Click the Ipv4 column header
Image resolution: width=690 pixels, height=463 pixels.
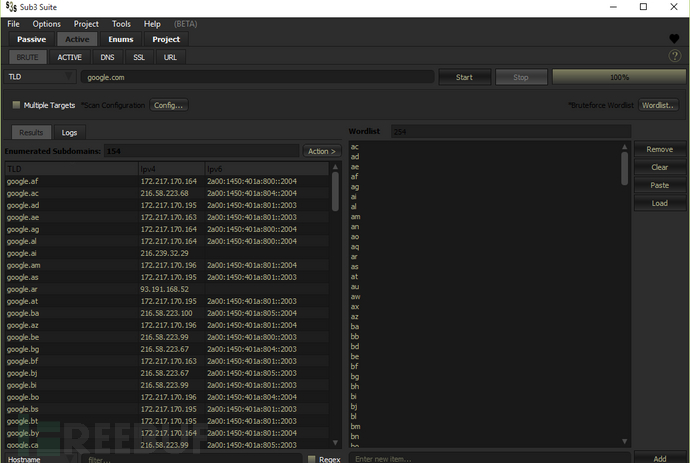(172, 169)
